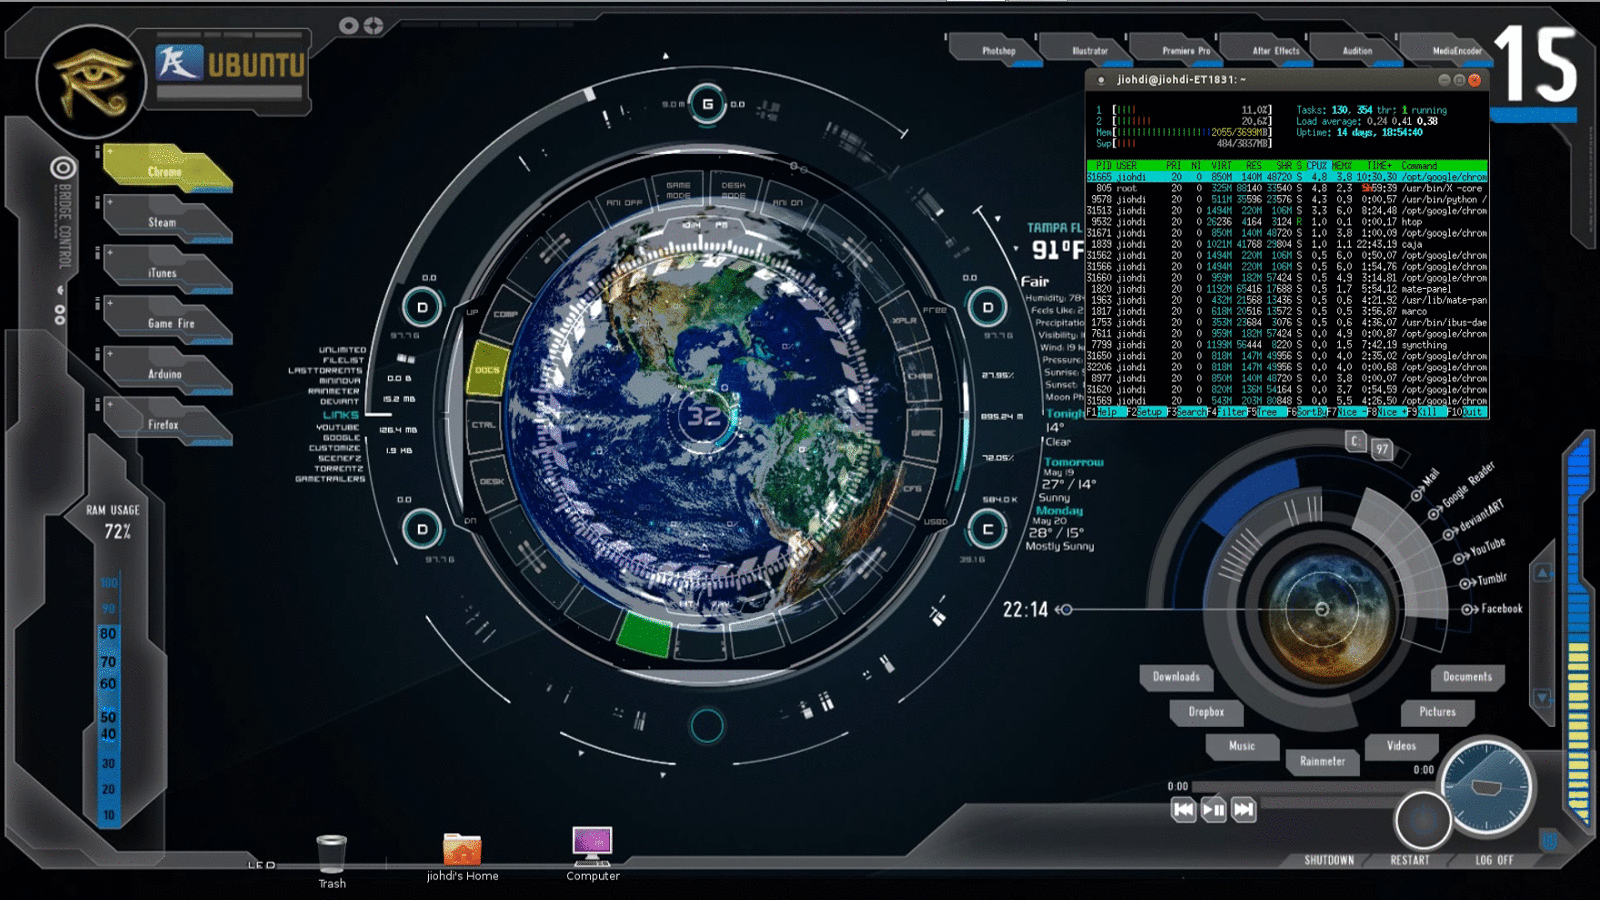Skip to the previous track
1600x900 pixels.
pos(1183,809)
